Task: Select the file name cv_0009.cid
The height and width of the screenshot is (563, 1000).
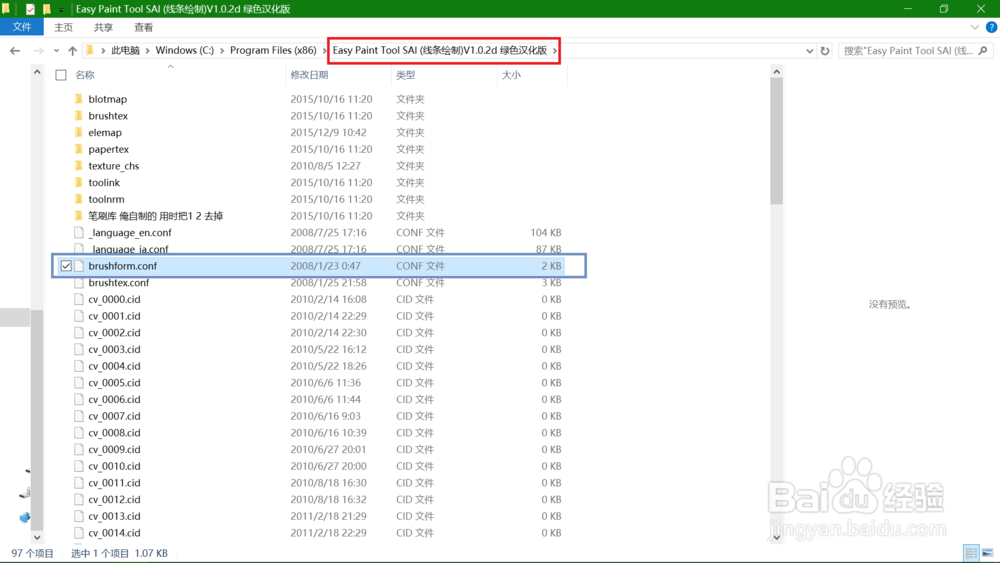Action: (114, 450)
